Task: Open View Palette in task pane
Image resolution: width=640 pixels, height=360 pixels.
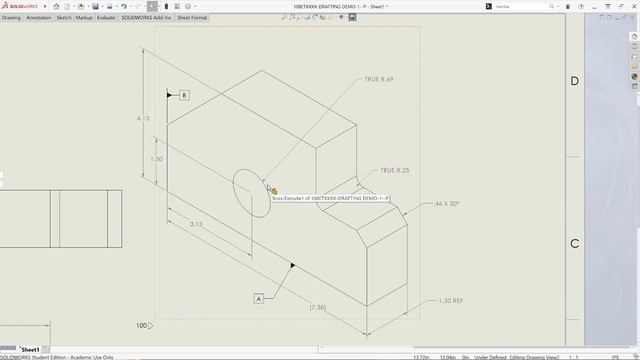Action: coord(634,66)
